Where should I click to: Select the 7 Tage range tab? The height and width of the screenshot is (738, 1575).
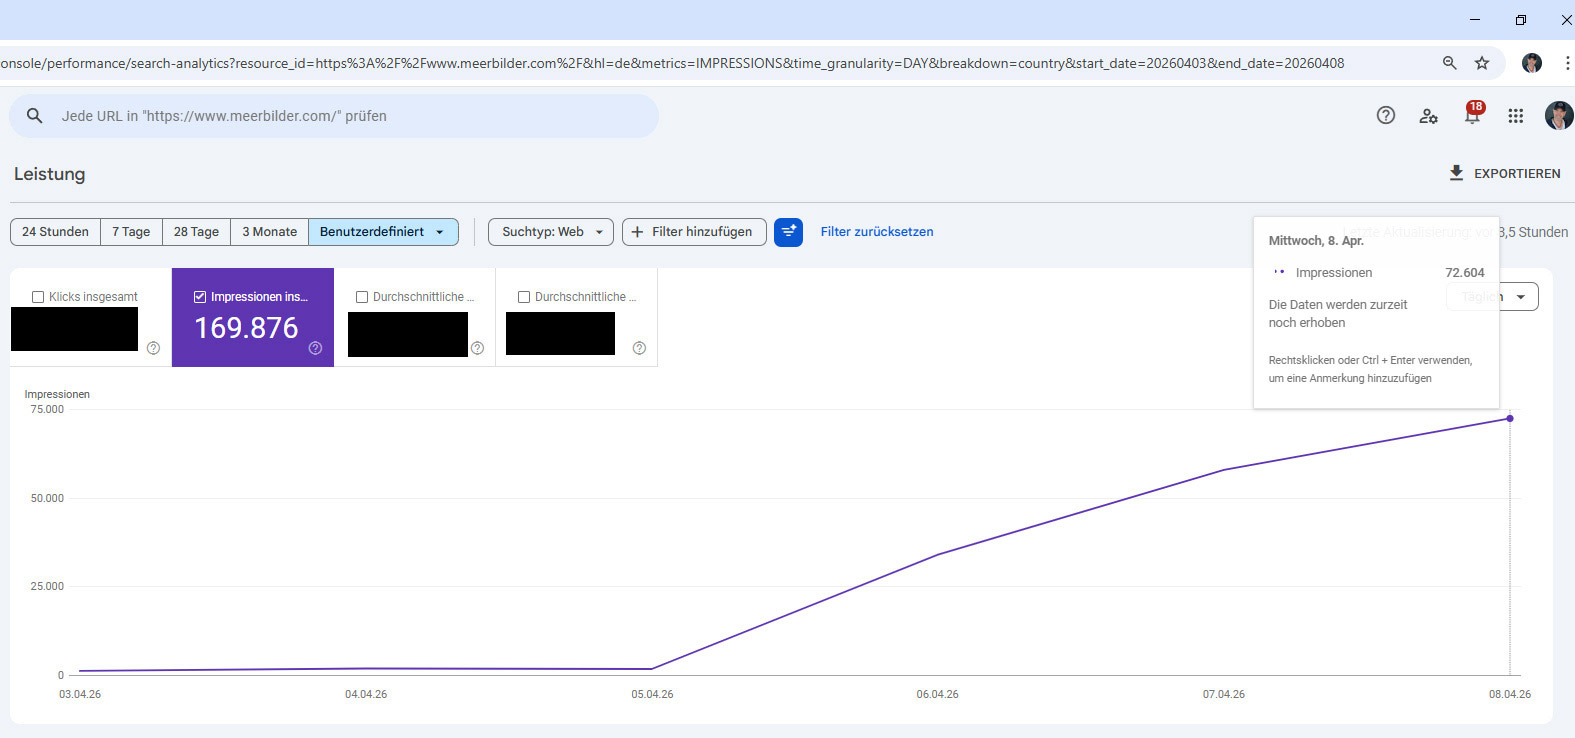pyautogui.click(x=131, y=232)
